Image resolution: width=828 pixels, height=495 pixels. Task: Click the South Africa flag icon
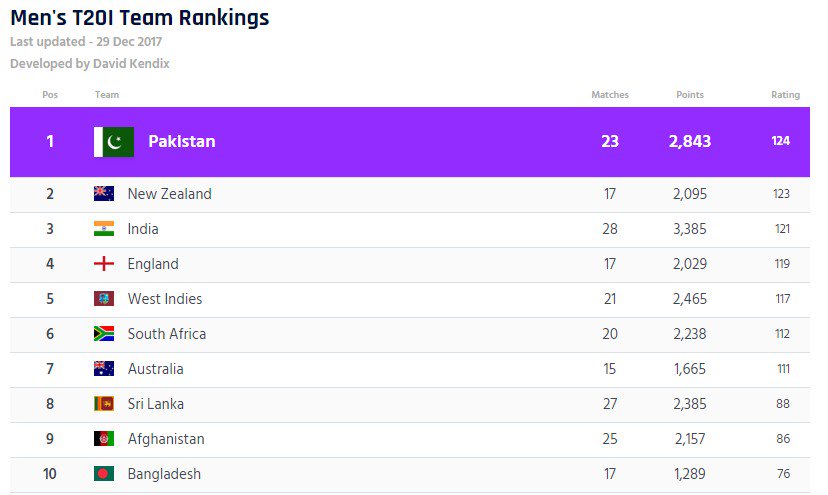click(104, 333)
